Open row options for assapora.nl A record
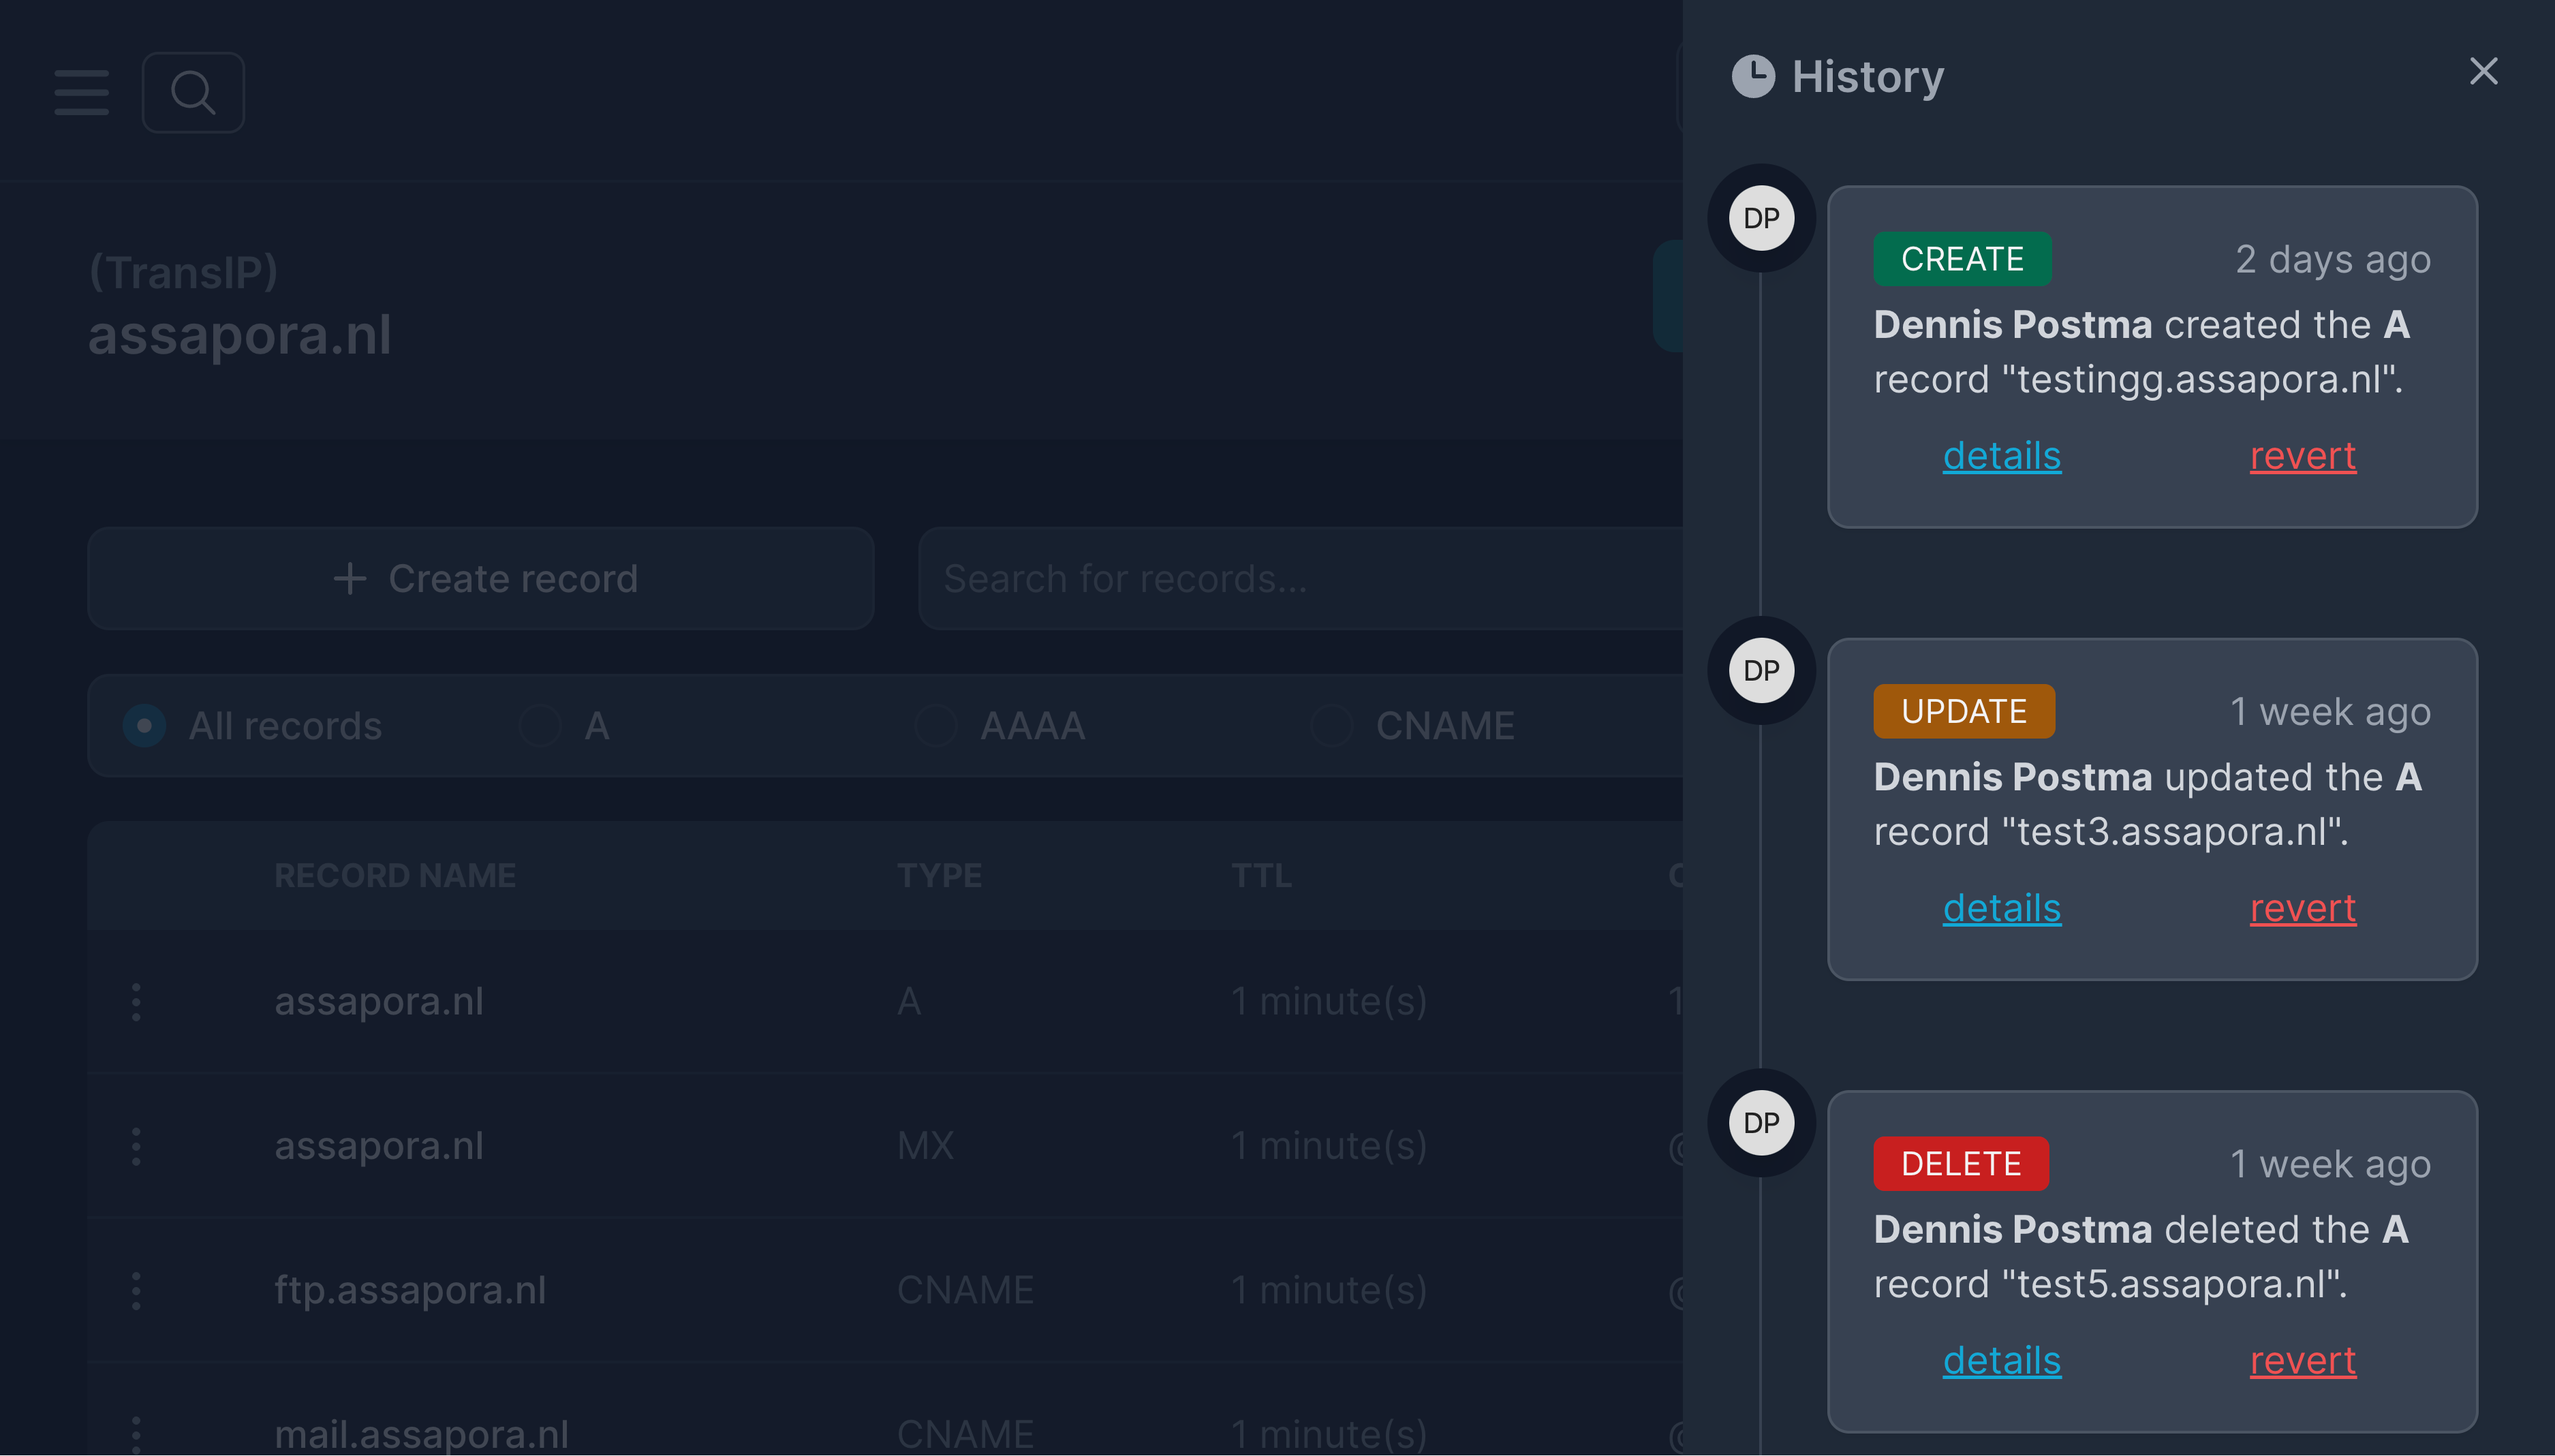 coord(137,1002)
